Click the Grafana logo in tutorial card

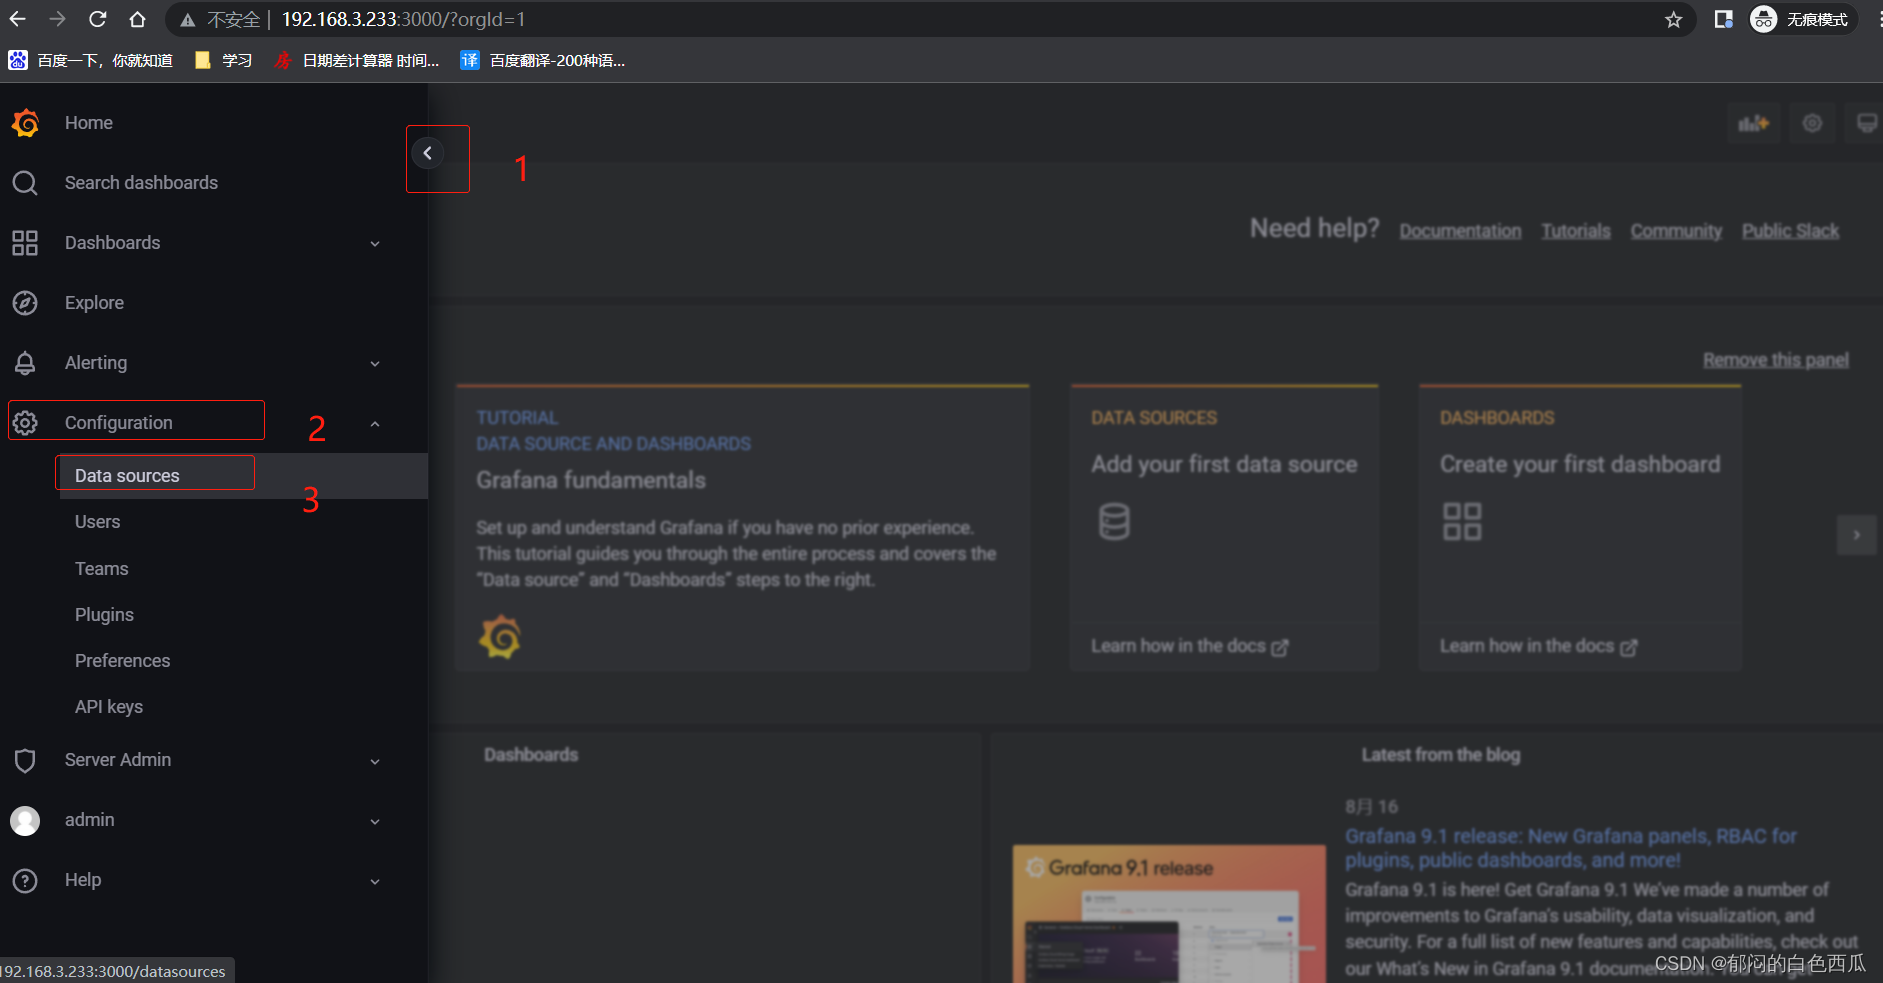500,637
